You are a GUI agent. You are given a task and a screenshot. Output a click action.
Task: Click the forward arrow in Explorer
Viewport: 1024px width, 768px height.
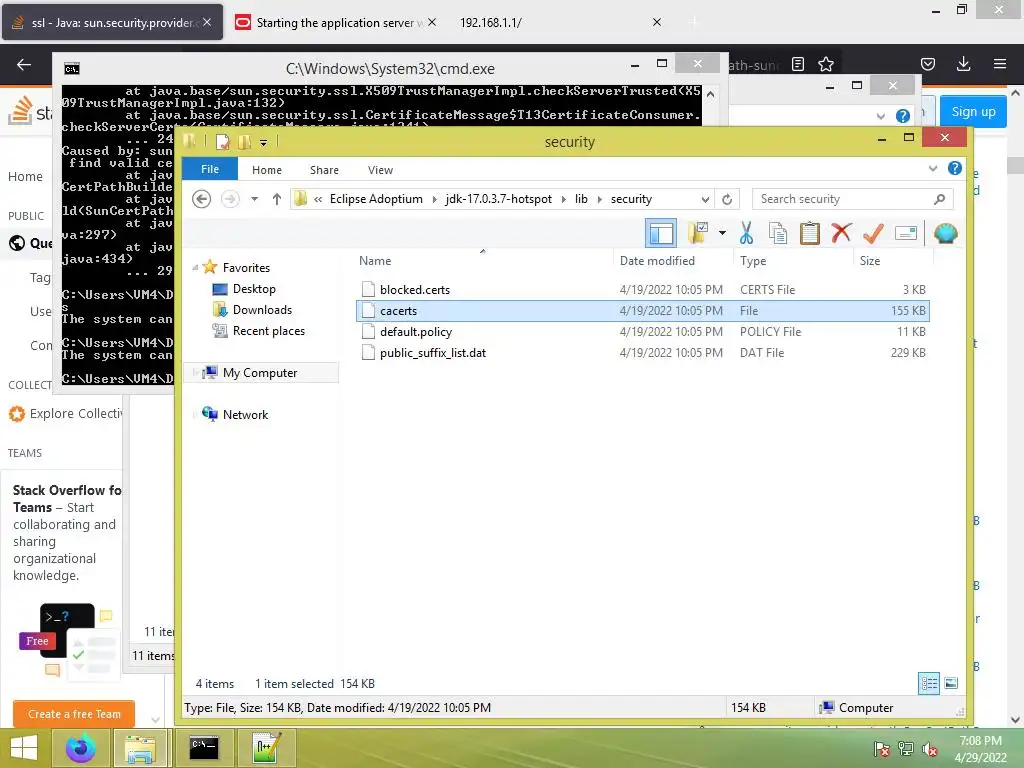click(x=230, y=199)
